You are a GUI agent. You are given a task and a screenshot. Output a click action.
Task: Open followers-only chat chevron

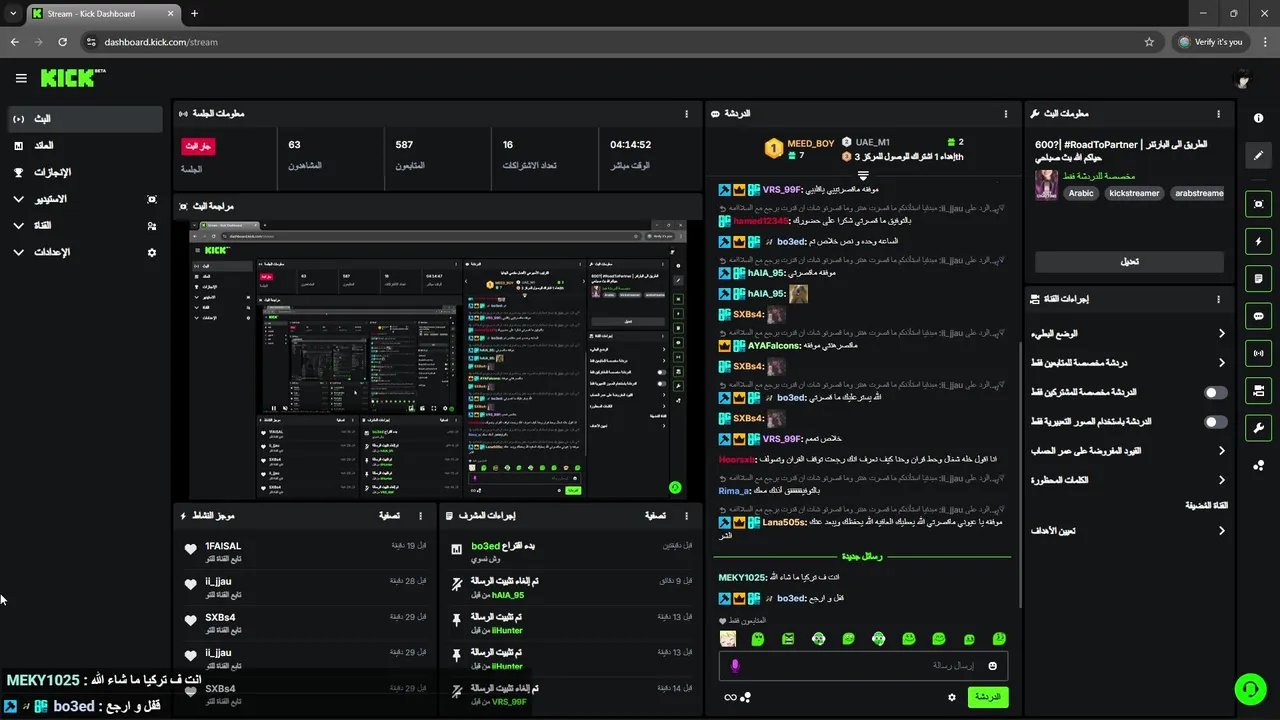[1221, 363]
